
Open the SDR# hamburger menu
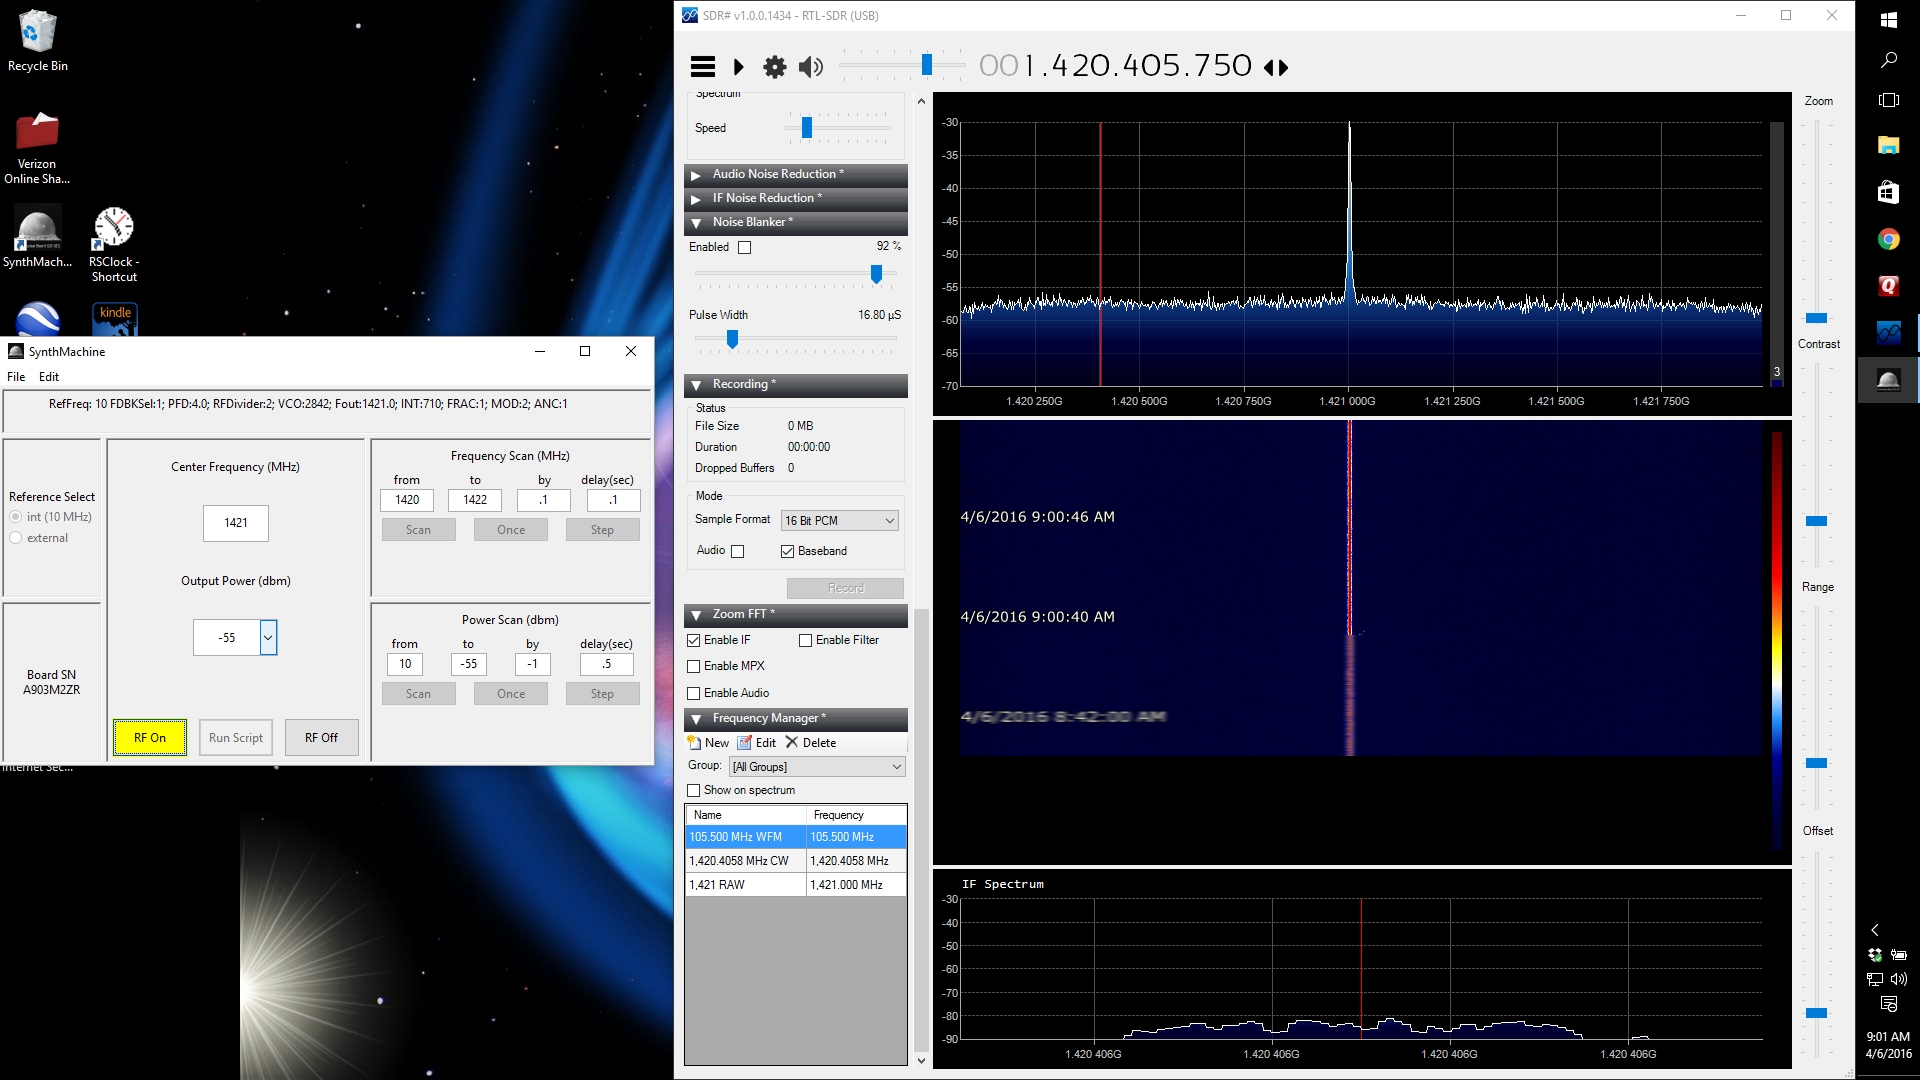coord(703,67)
